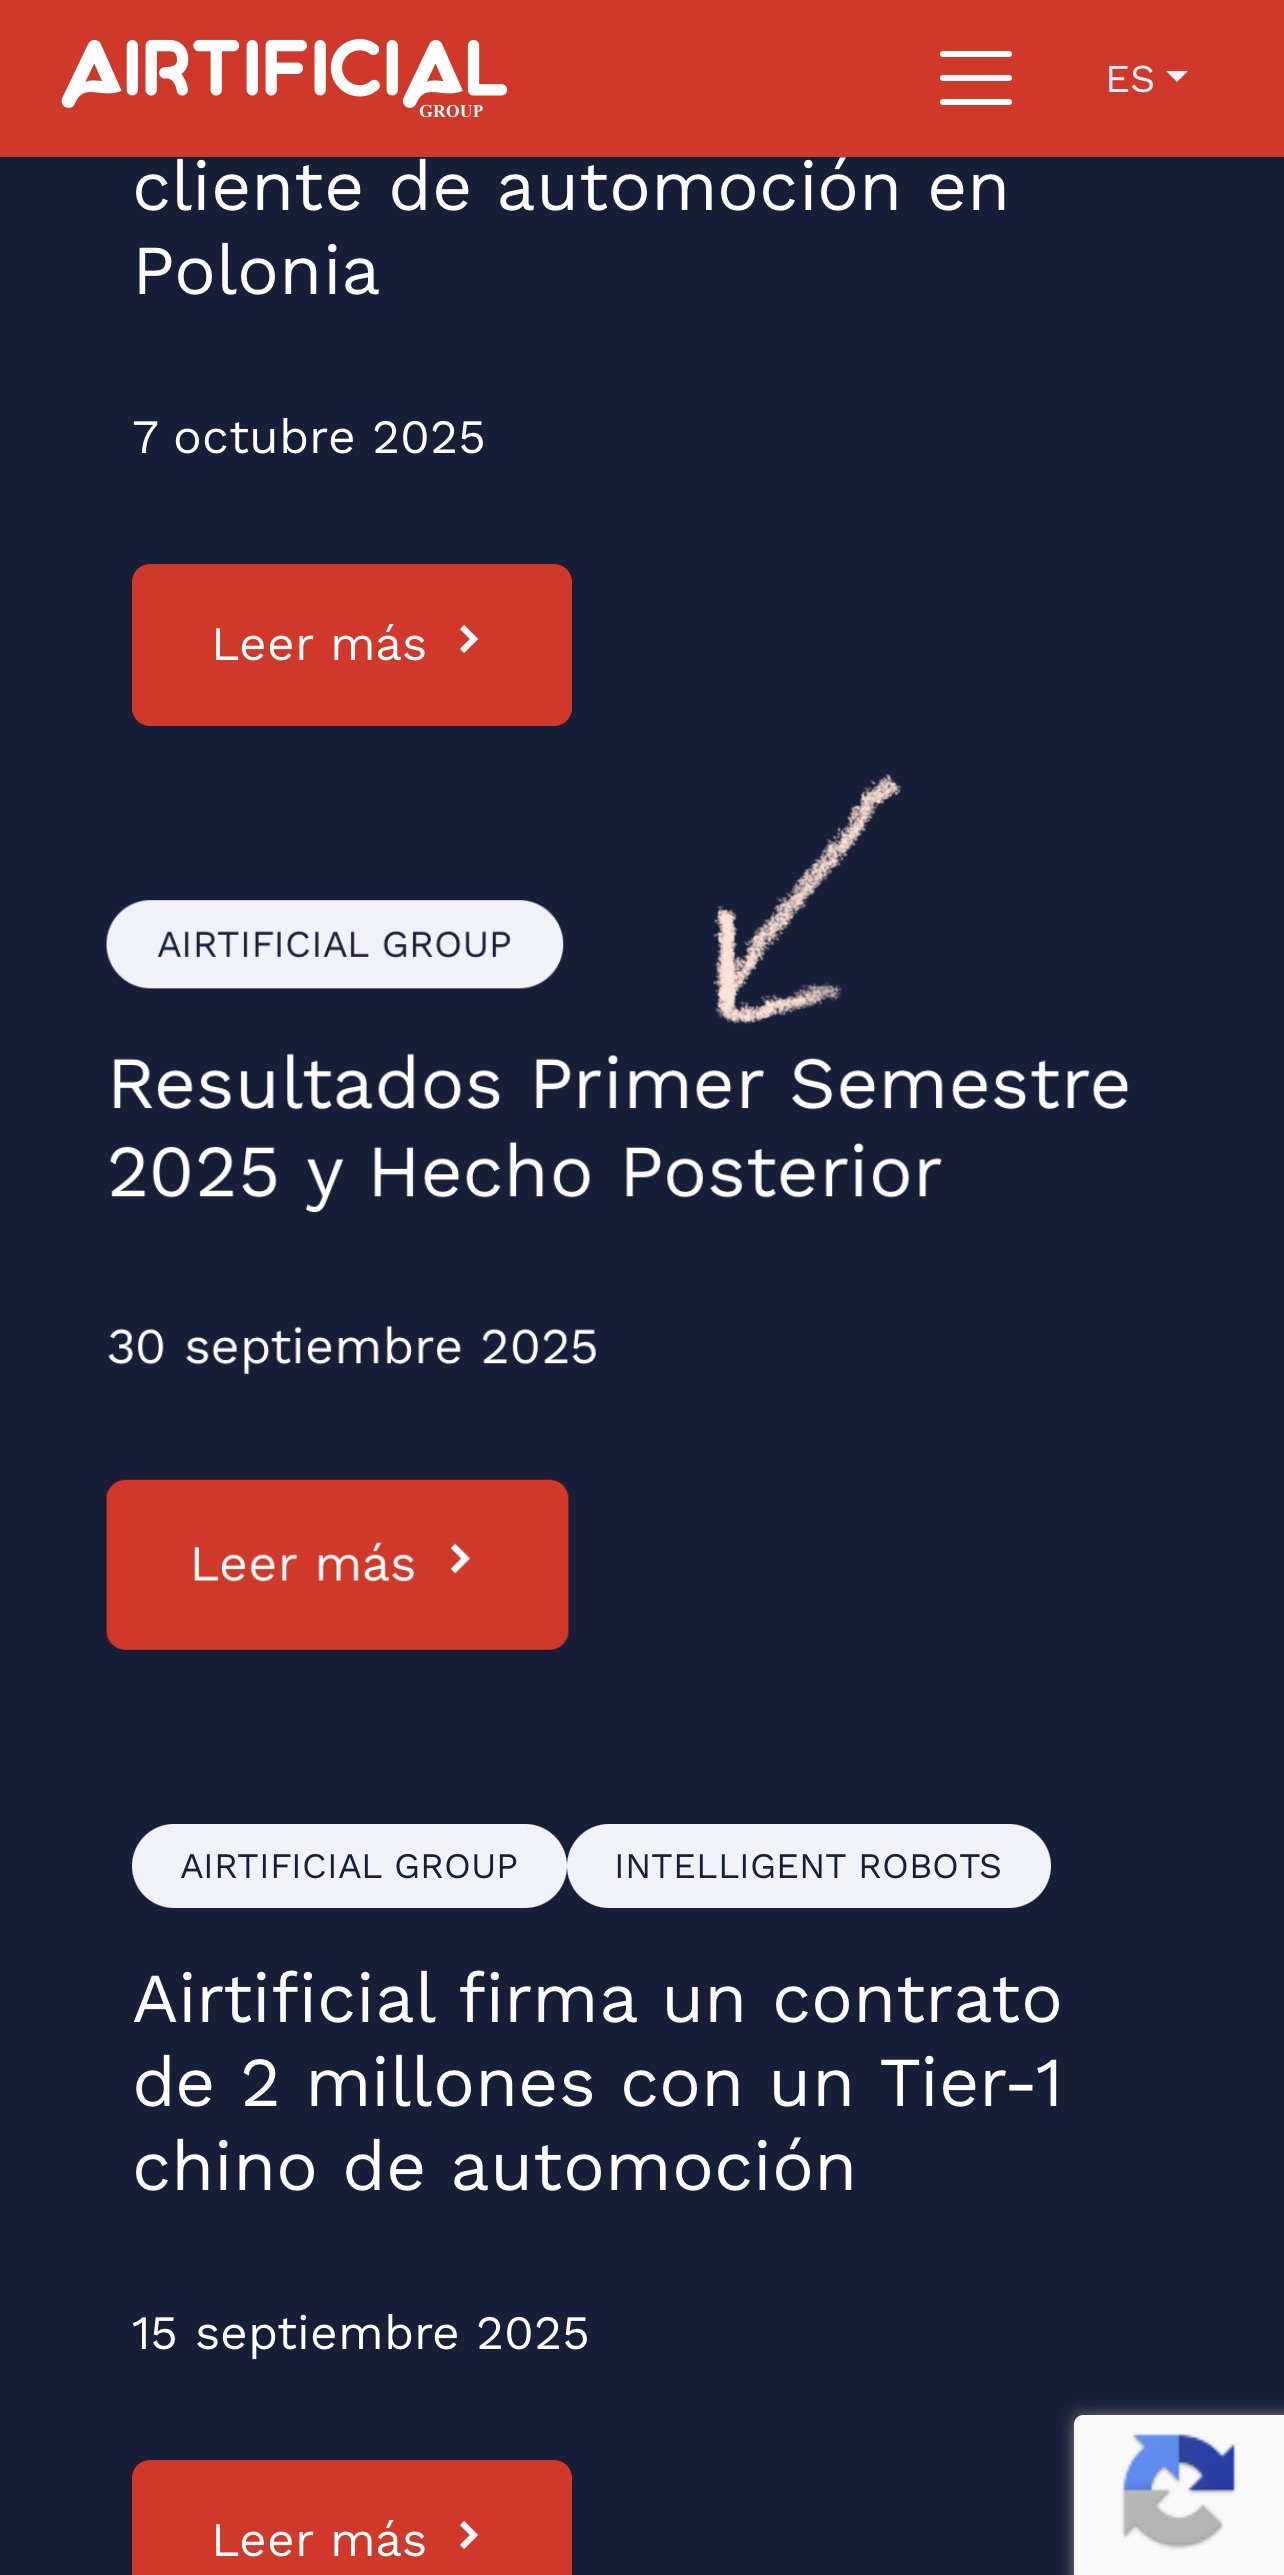Open the Tier-1 chino contract headline
Screen dimensions: 1284x2575
[598, 2083]
